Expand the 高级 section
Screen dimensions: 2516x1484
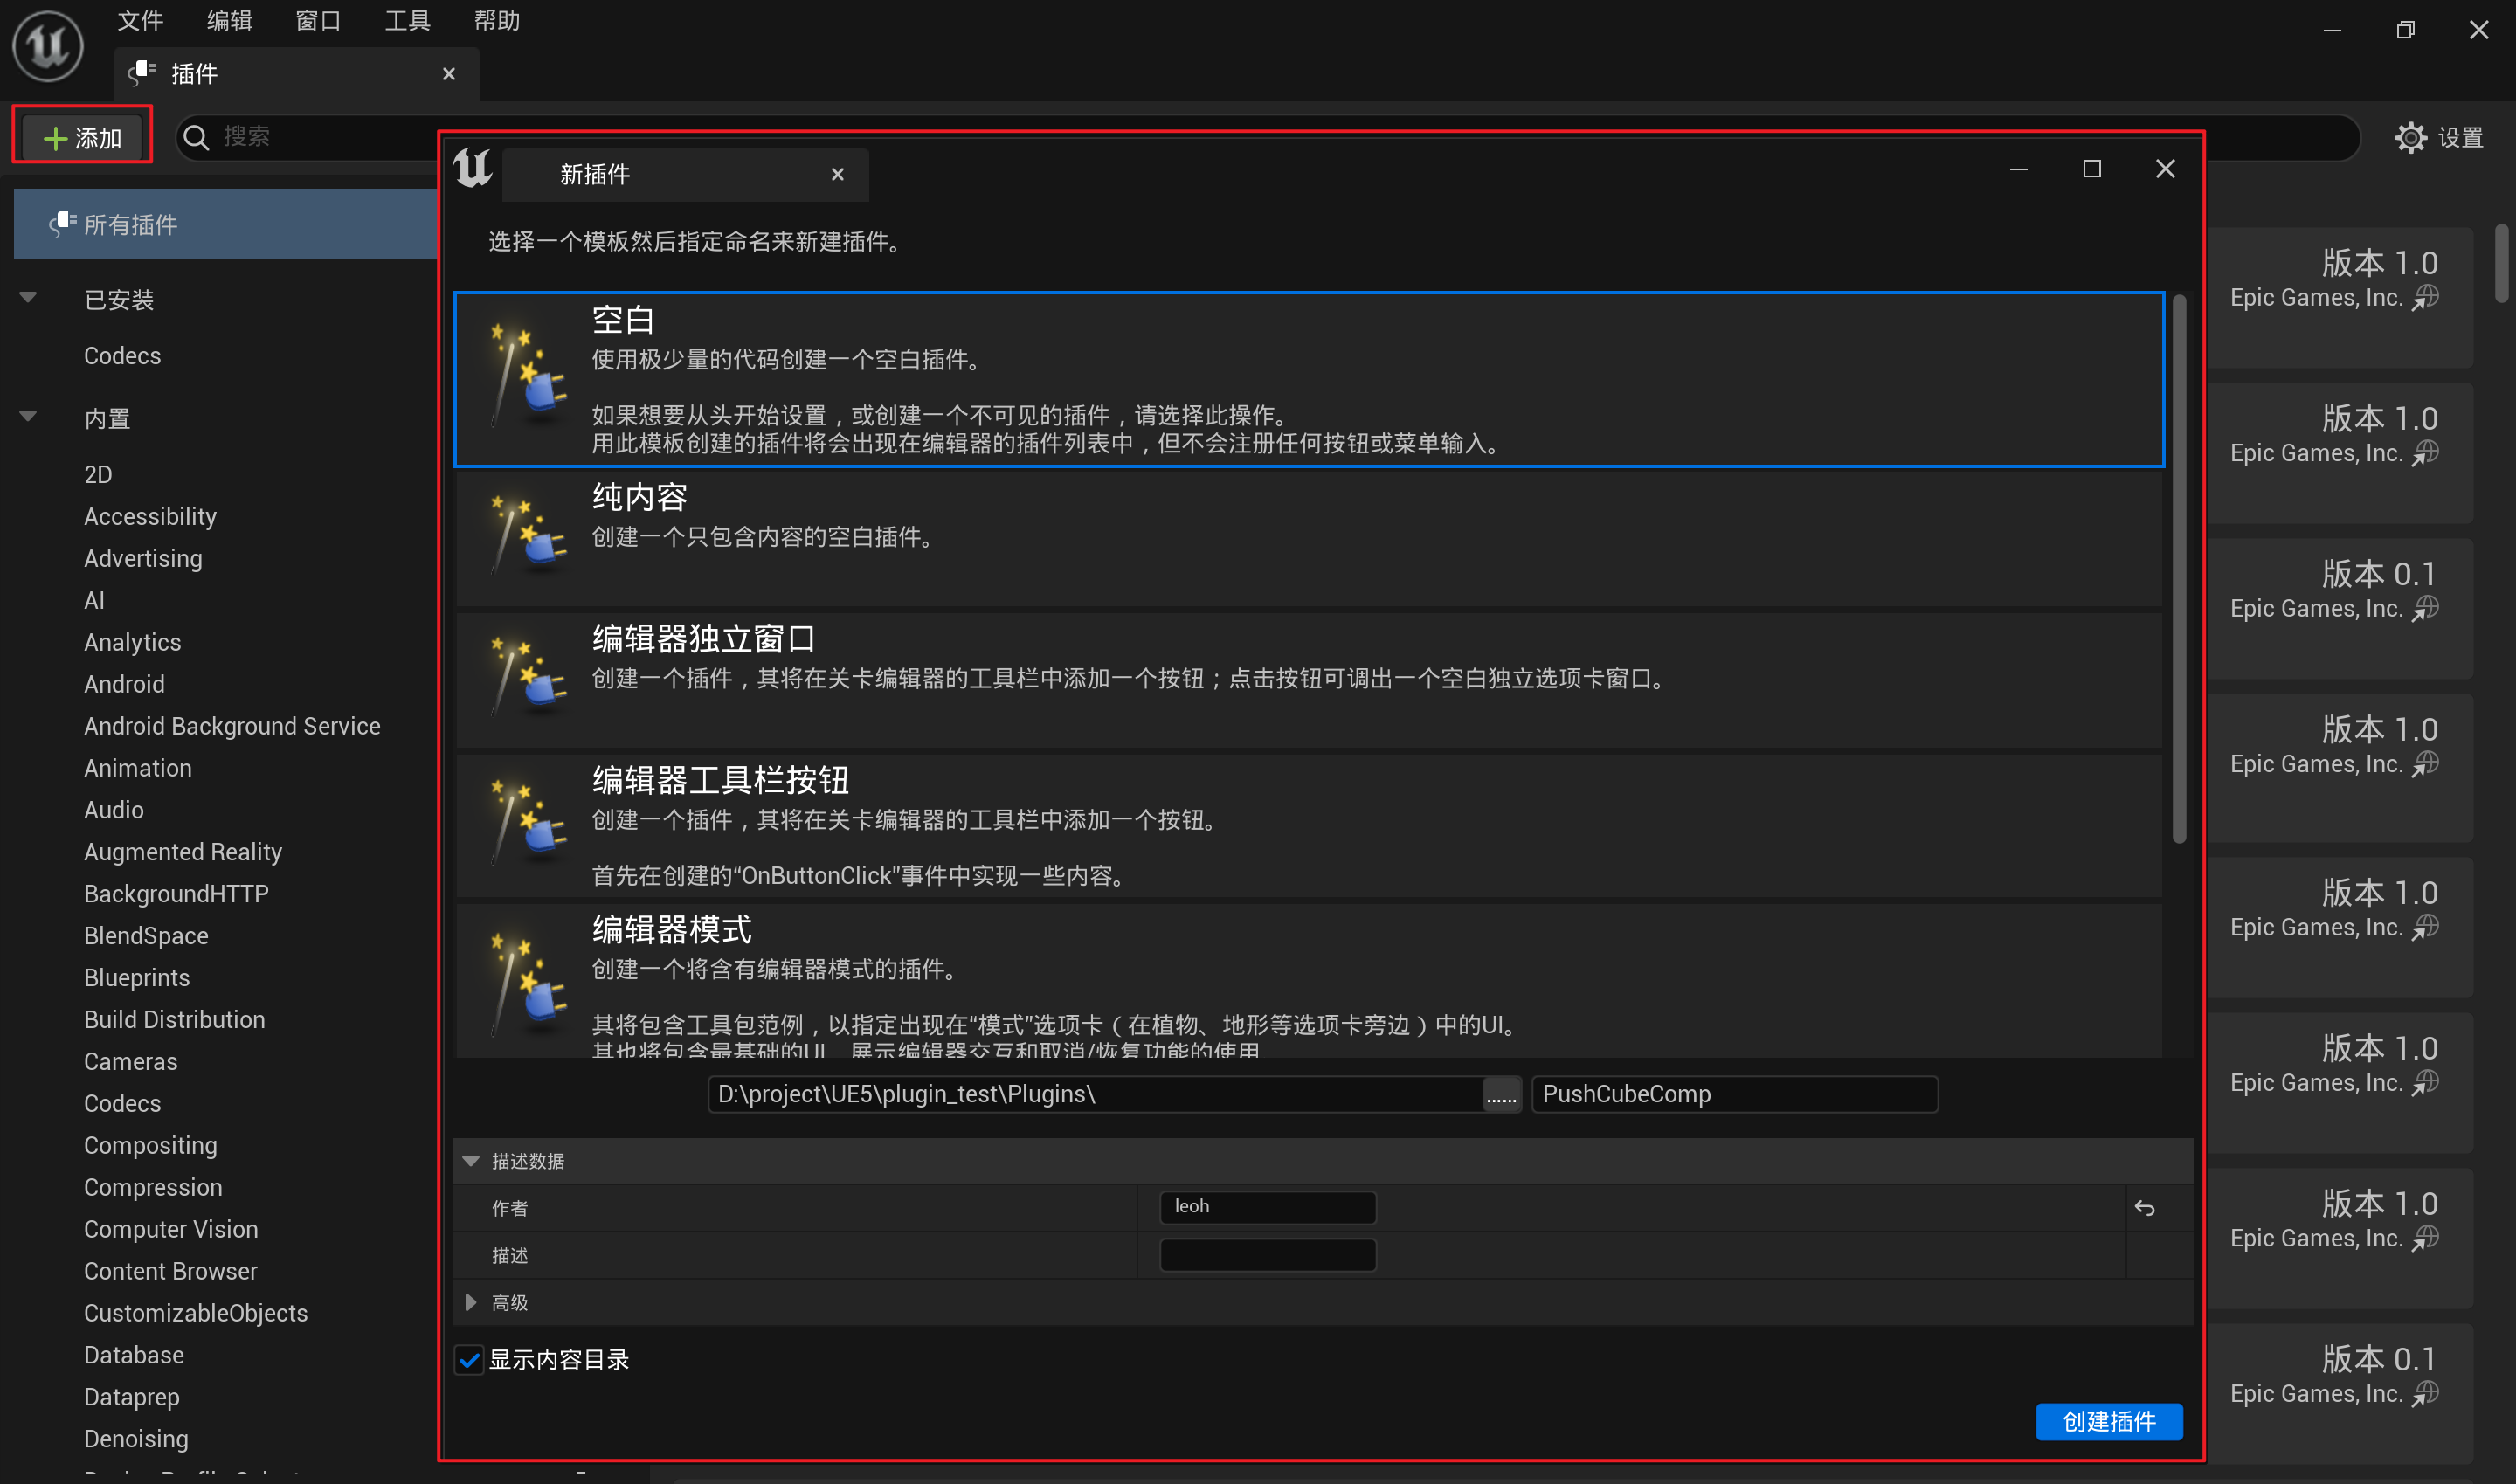click(470, 1302)
